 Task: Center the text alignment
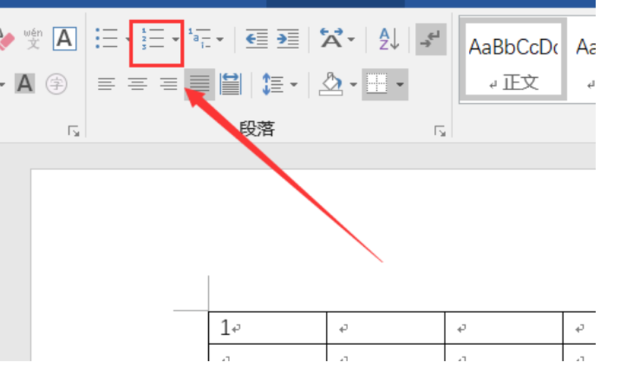(137, 84)
